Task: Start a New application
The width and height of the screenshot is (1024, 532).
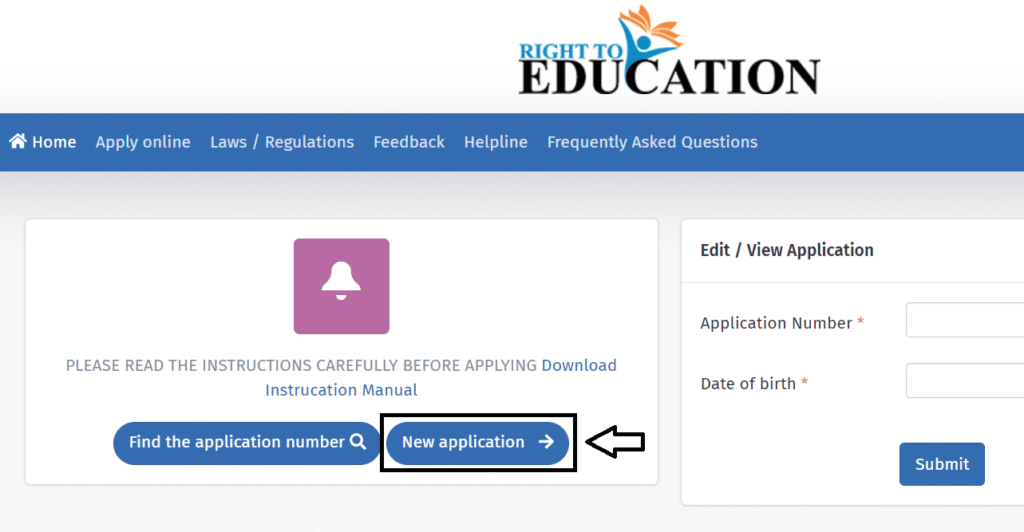Action: tap(477, 443)
